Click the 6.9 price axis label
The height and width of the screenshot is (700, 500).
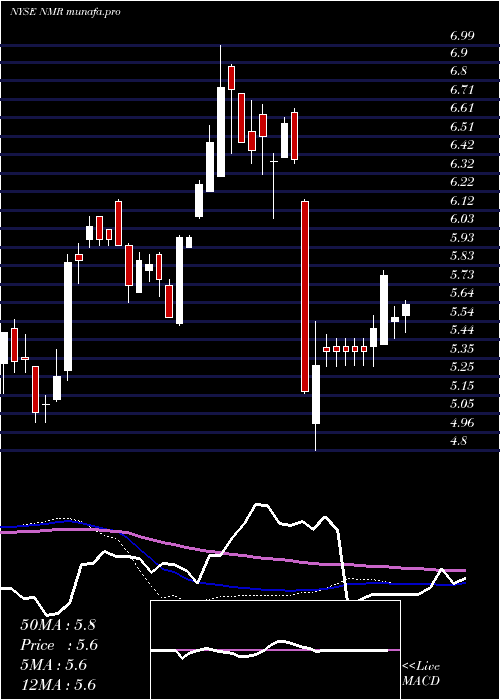coord(458,53)
